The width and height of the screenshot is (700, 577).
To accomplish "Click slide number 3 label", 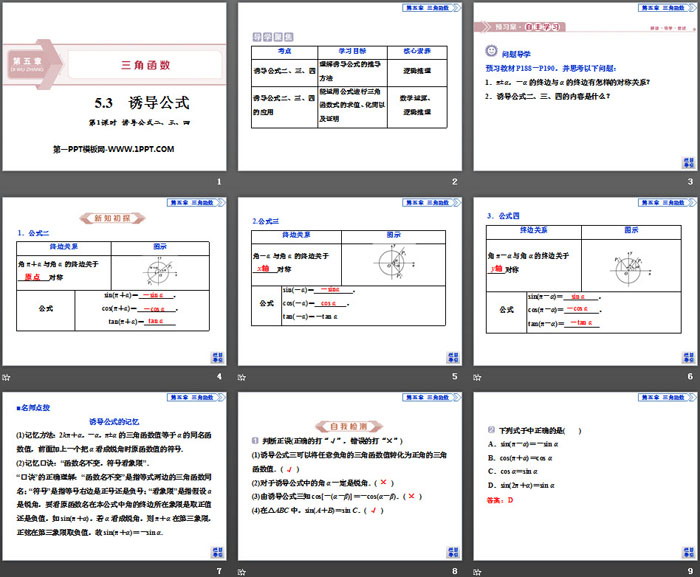I will click(x=690, y=181).
